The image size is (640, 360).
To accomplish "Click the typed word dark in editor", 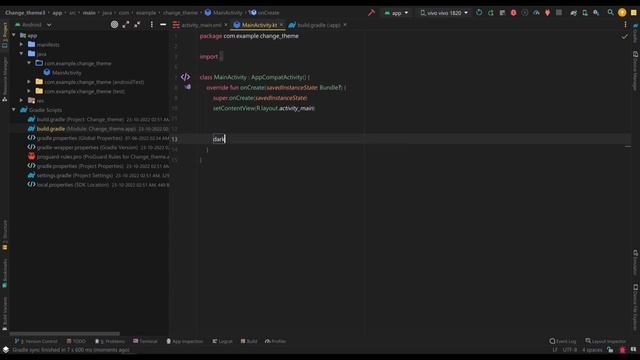I will (x=218, y=139).
